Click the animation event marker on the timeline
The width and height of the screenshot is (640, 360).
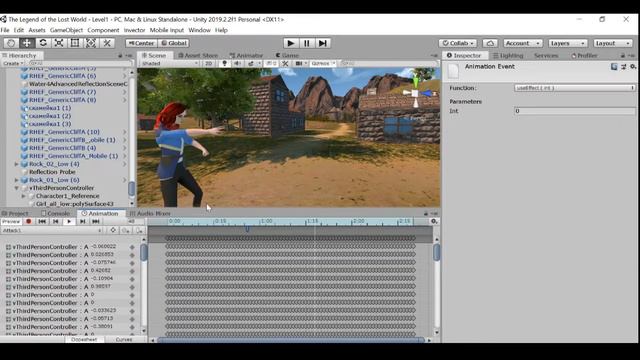click(x=247, y=229)
